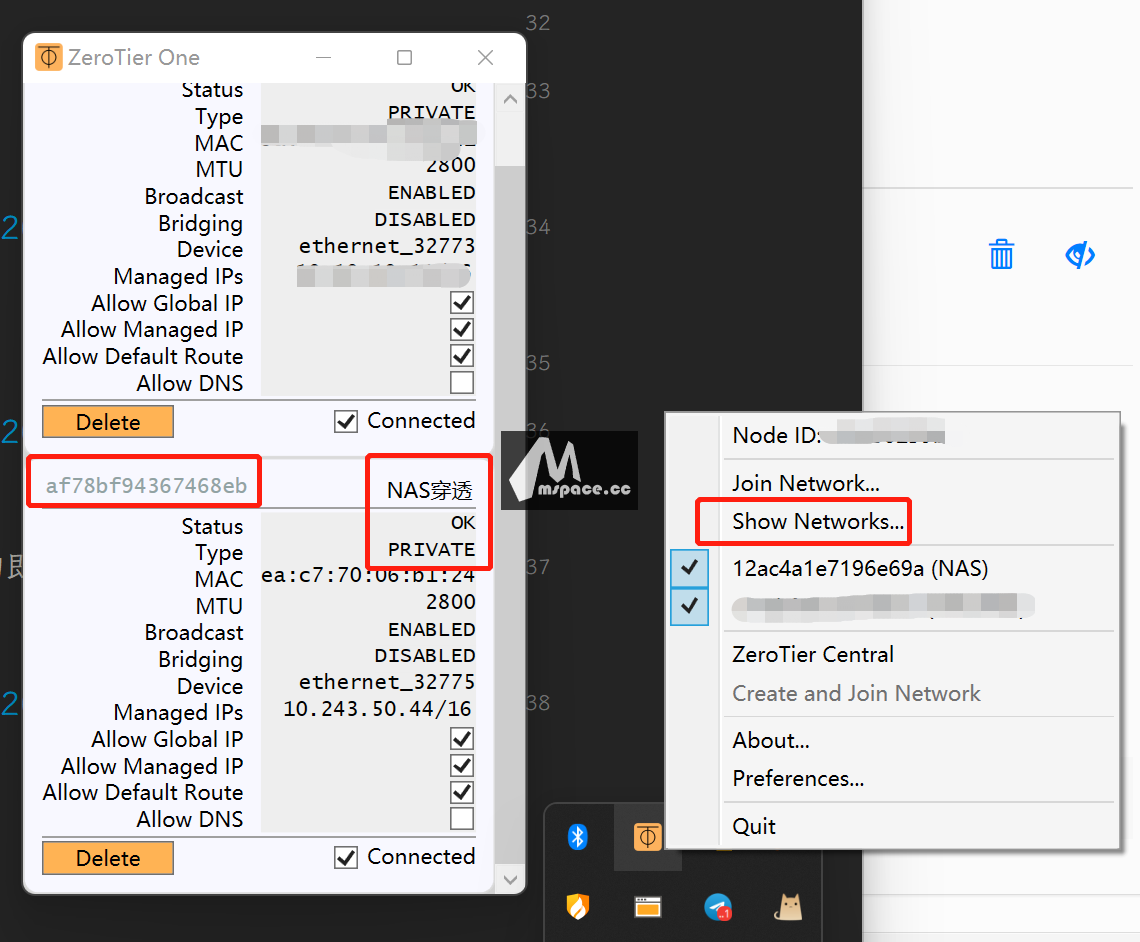The height and width of the screenshot is (942, 1140).
Task: Click the OK status of NAS穿透
Action: [x=463, y=523]
